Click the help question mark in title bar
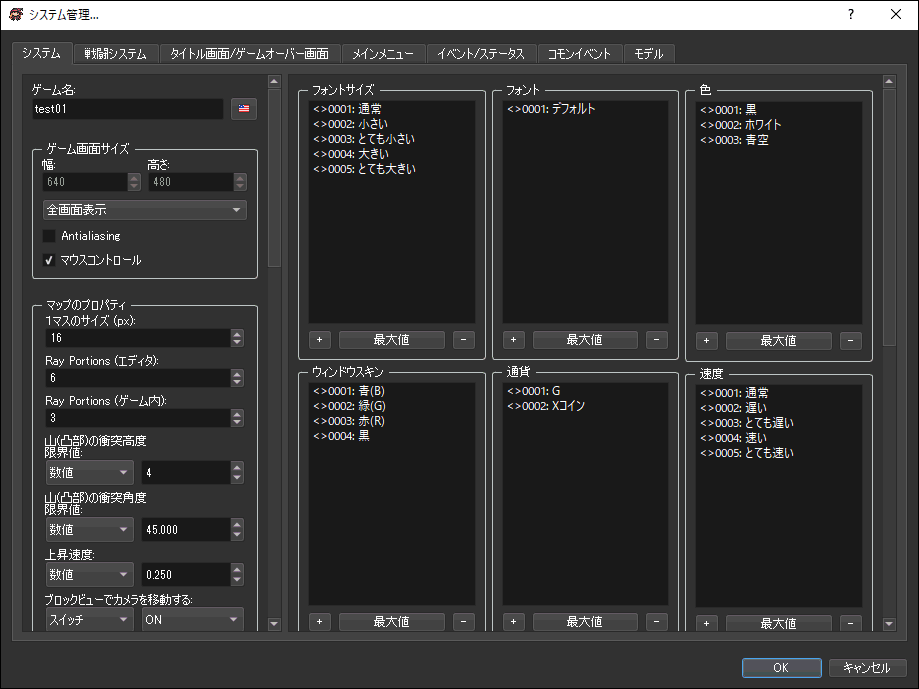Screen dimensions: 919x689 [x=850, y=14]
